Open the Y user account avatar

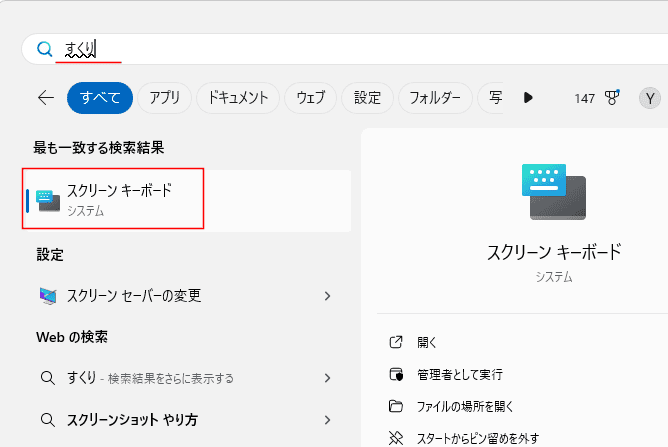[650, 98]
